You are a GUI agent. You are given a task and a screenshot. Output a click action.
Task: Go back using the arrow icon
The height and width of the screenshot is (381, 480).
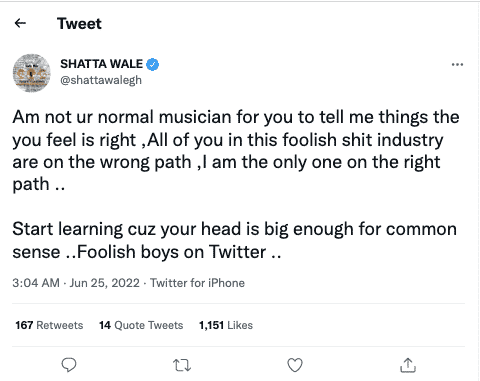click(20, 23)
